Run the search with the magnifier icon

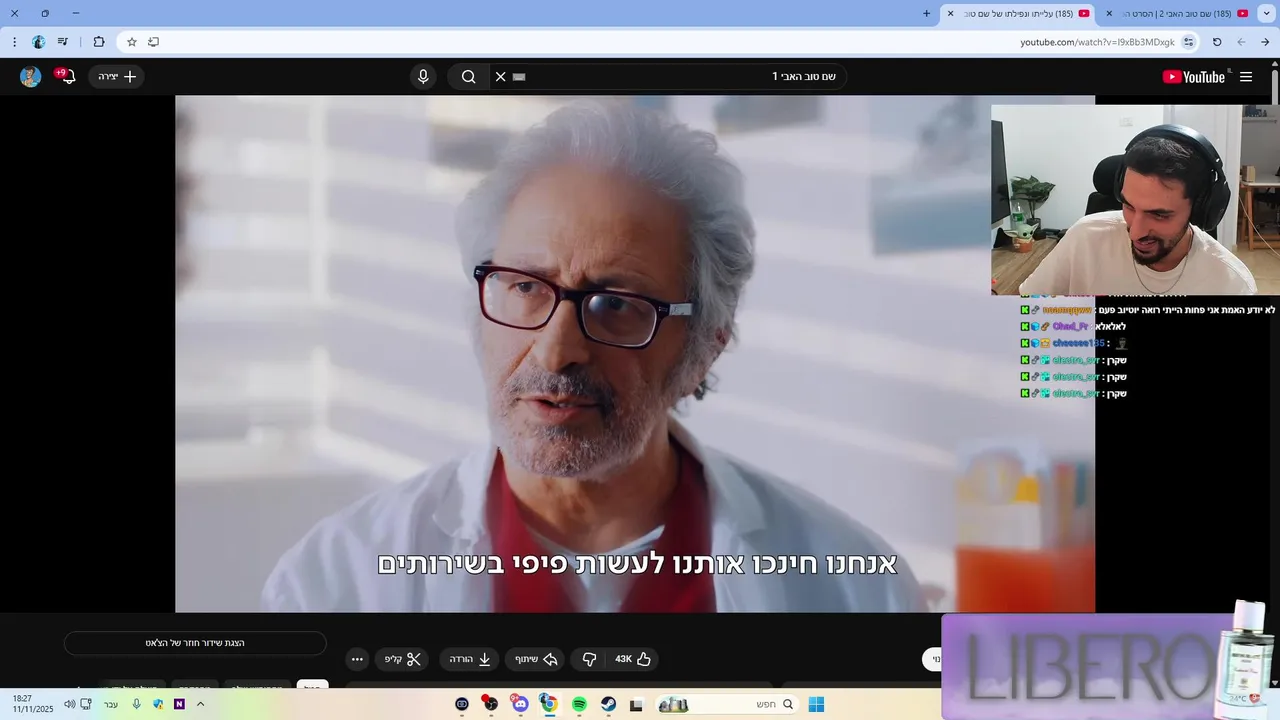468,77
